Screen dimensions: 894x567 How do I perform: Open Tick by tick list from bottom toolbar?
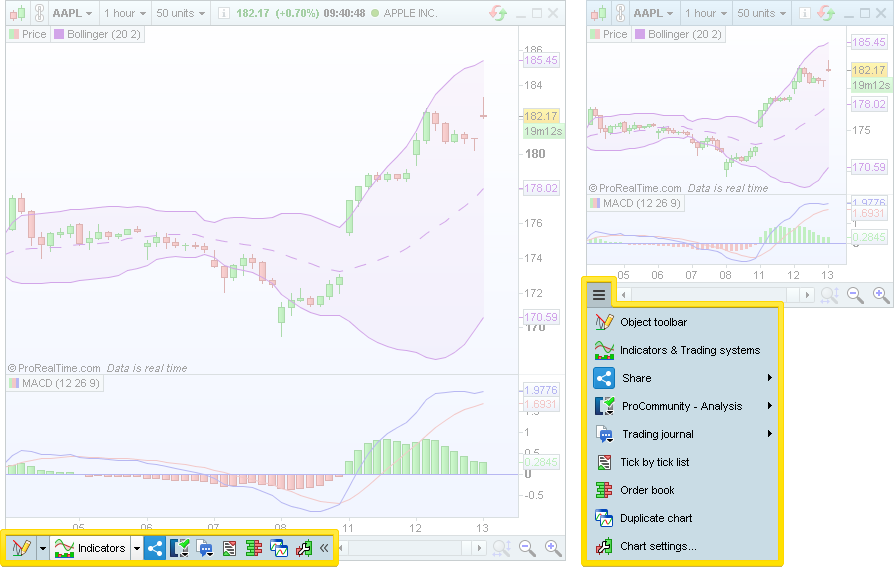[x=229, y=548]
